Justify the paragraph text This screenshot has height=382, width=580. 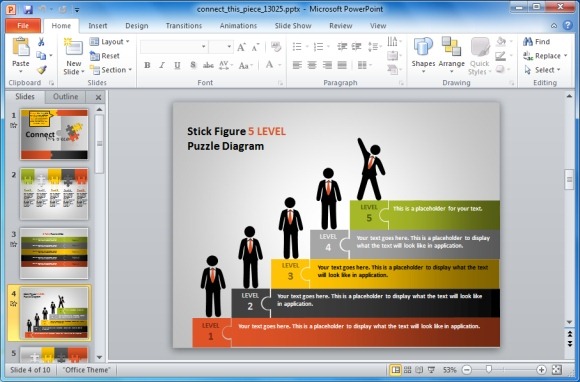342,65
